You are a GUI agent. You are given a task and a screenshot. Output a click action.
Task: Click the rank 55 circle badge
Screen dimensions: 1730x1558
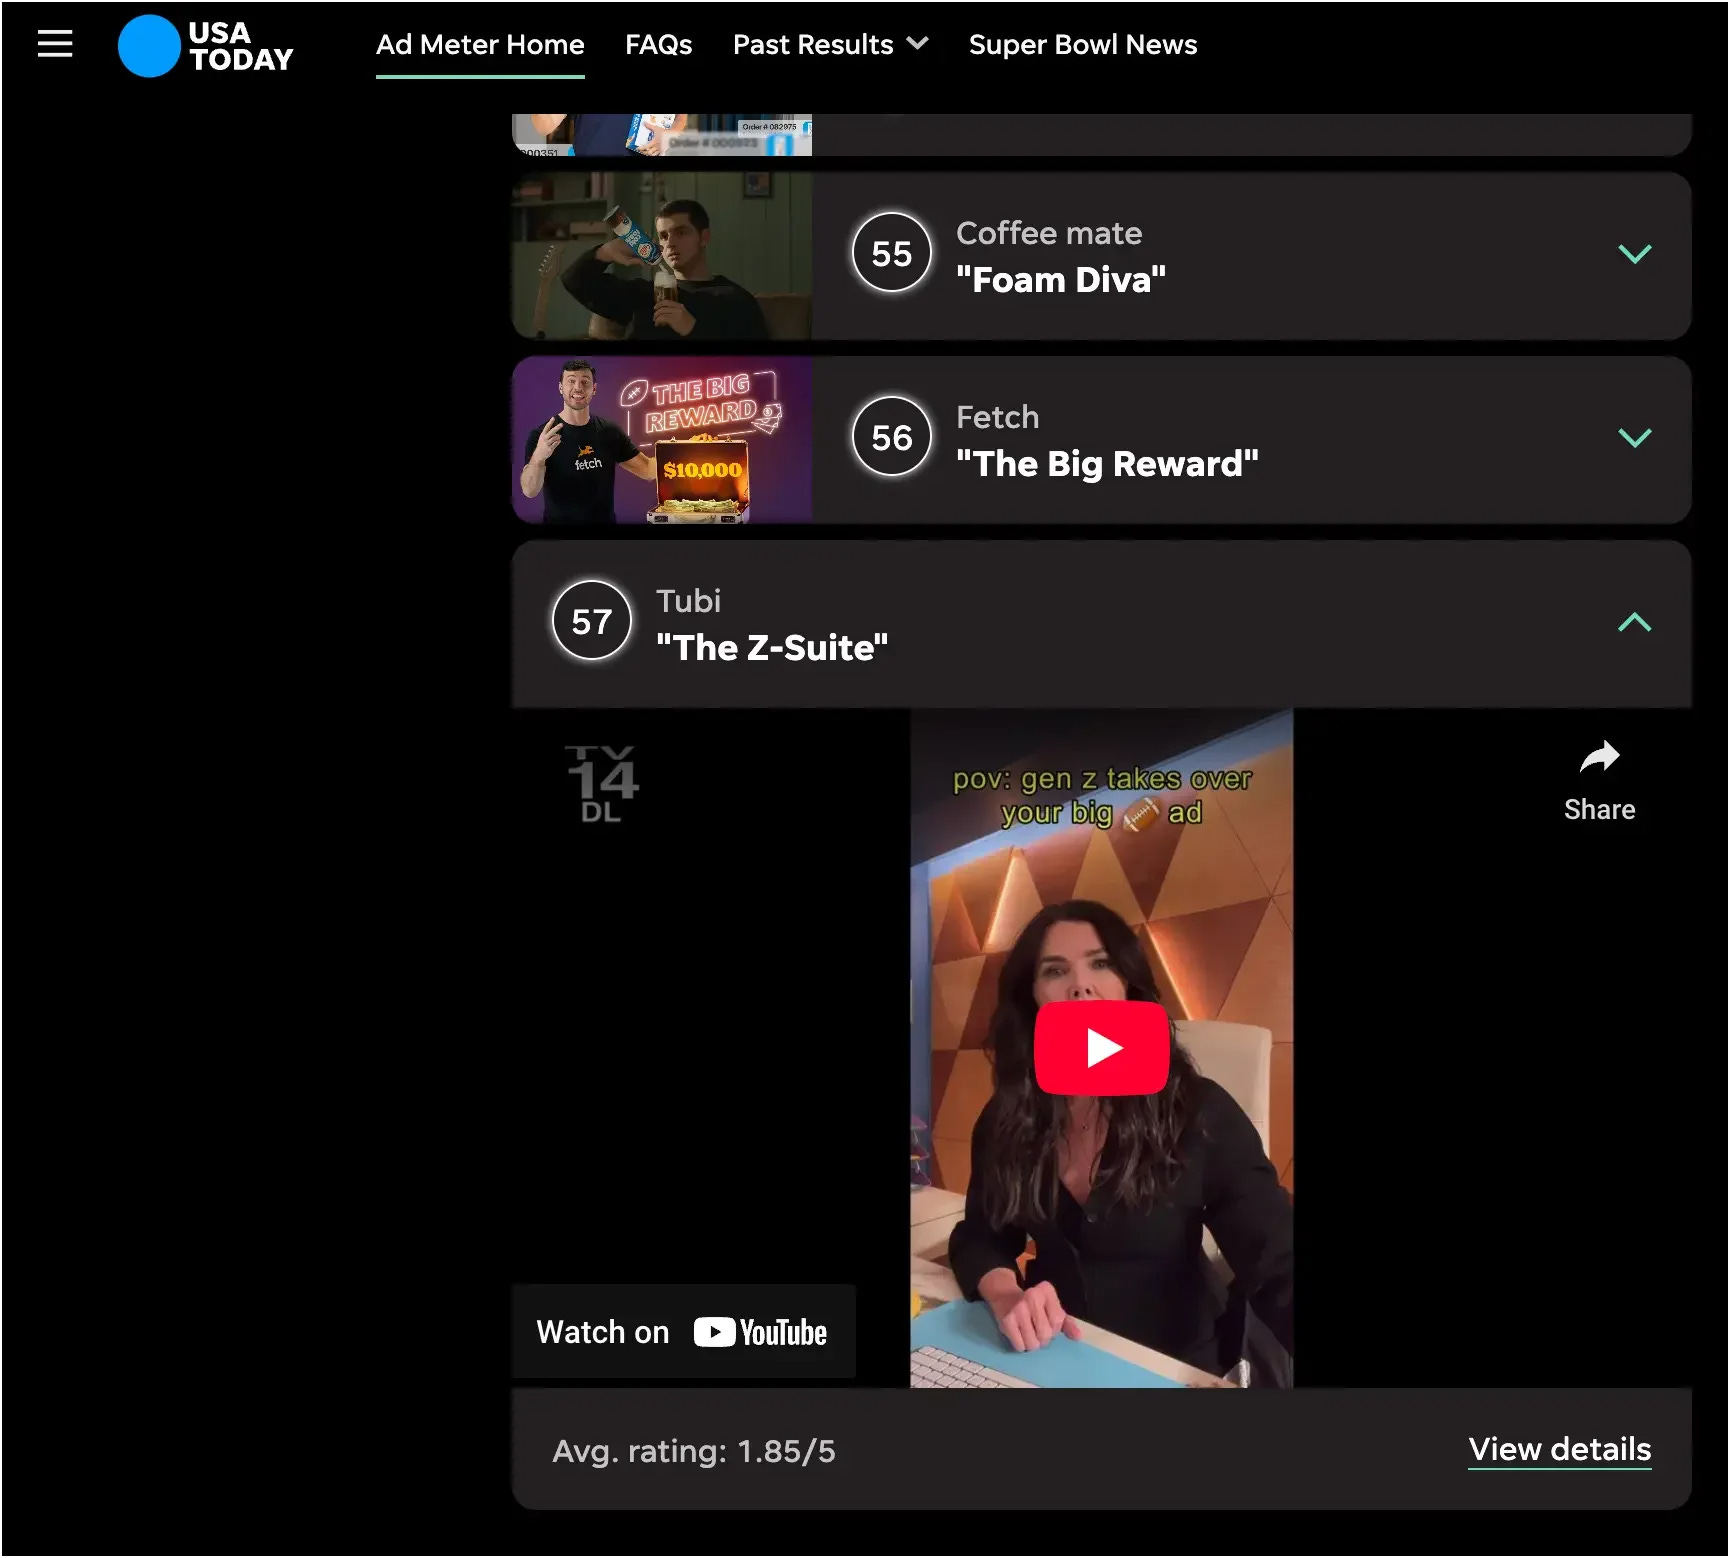coord(891,253)
